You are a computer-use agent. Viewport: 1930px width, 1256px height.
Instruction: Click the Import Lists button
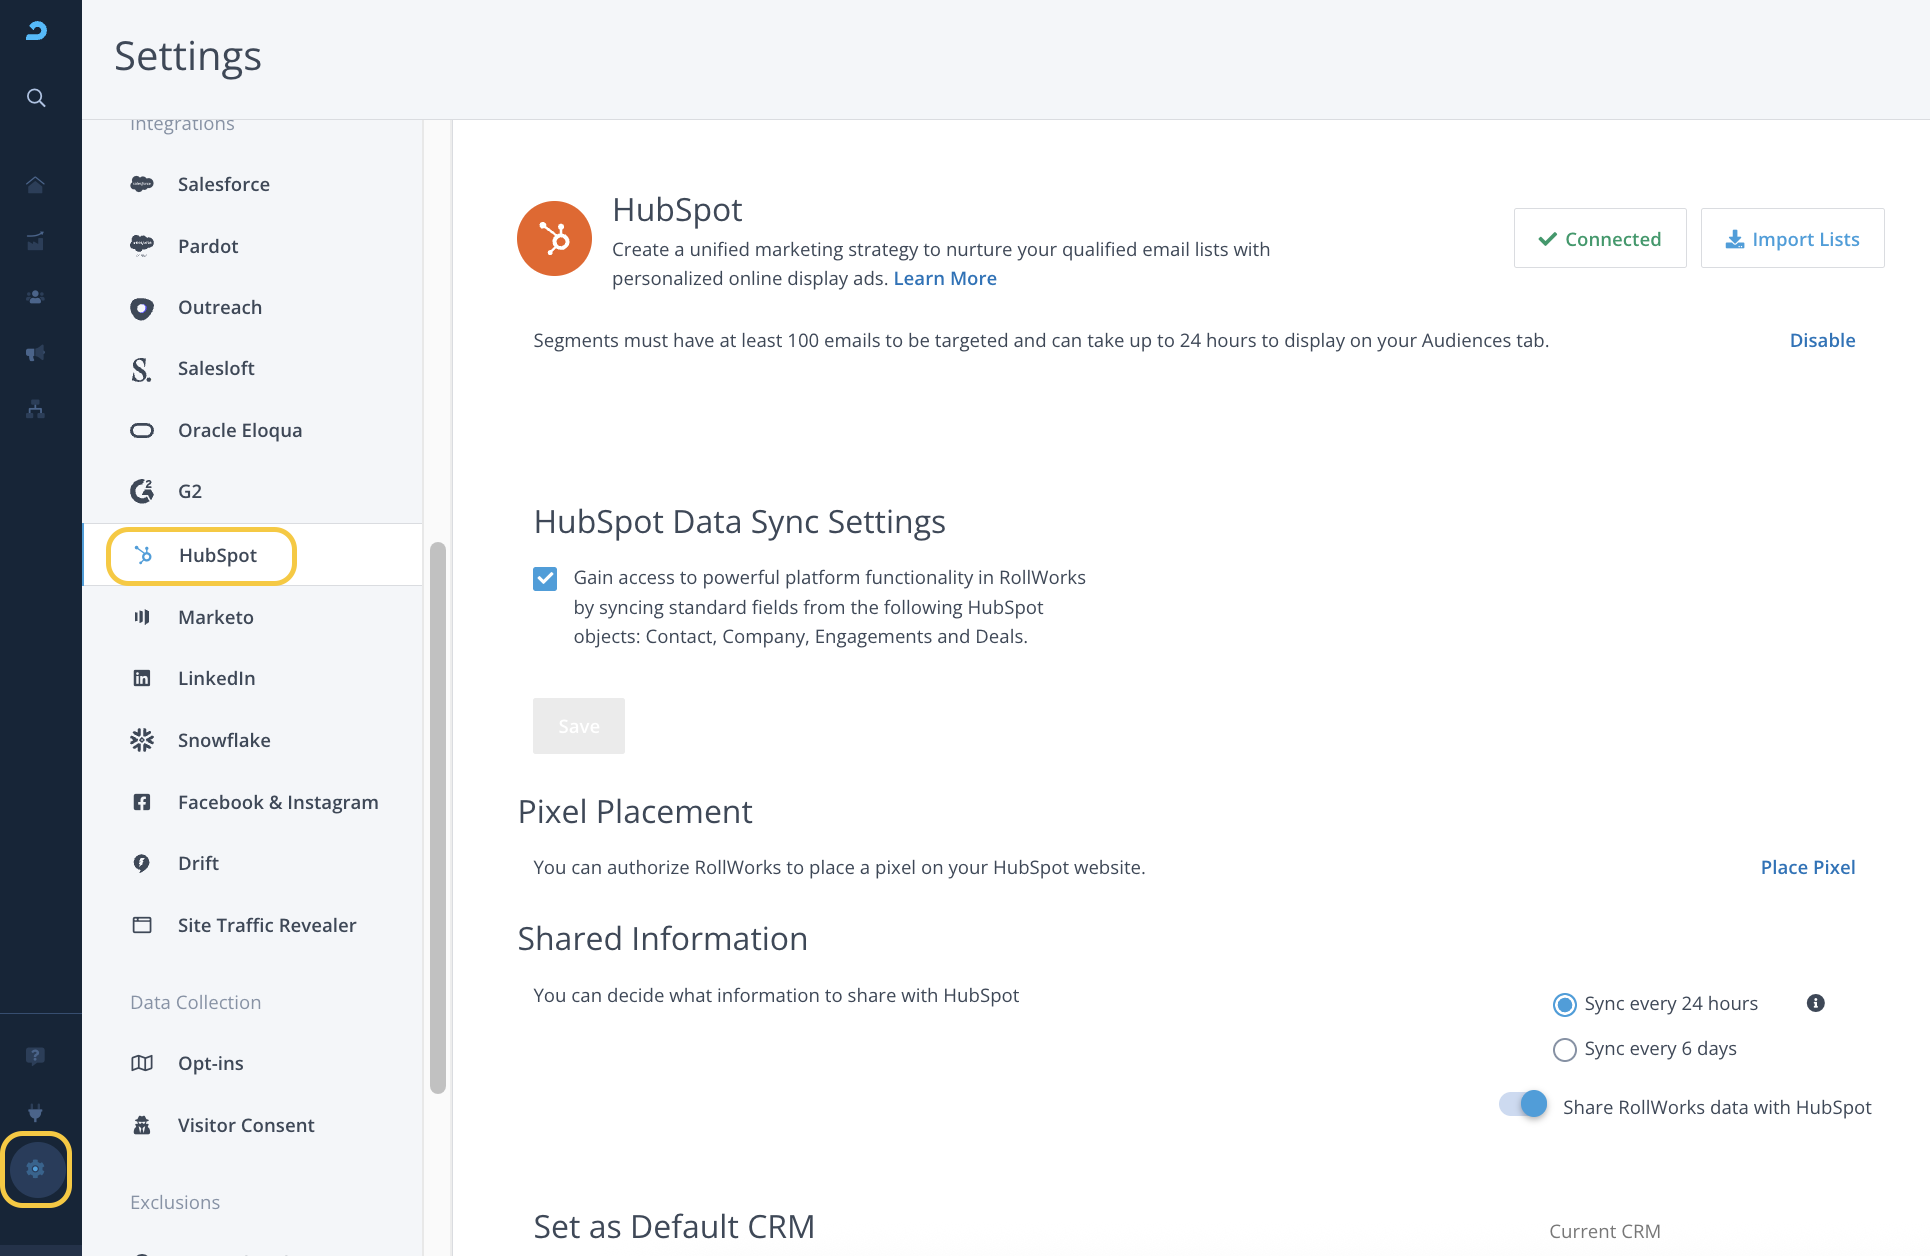(x=1792, y=239)
